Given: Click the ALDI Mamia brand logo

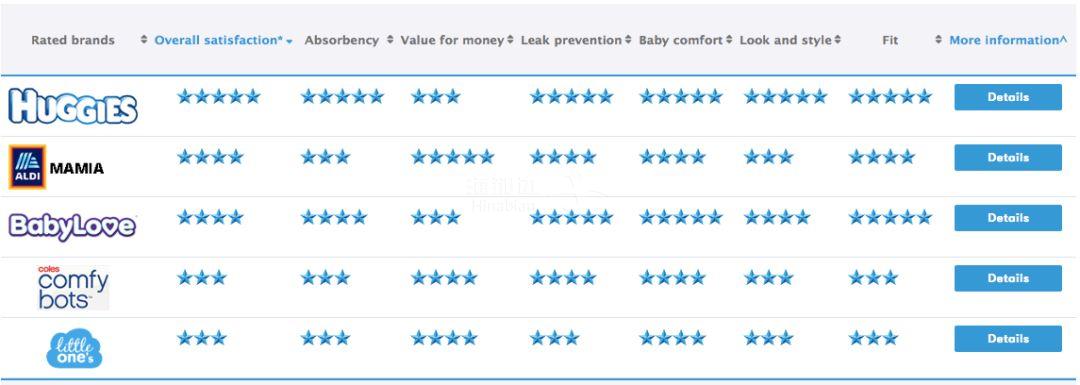Looking at the screenshot, I should [x=56, y=167].
